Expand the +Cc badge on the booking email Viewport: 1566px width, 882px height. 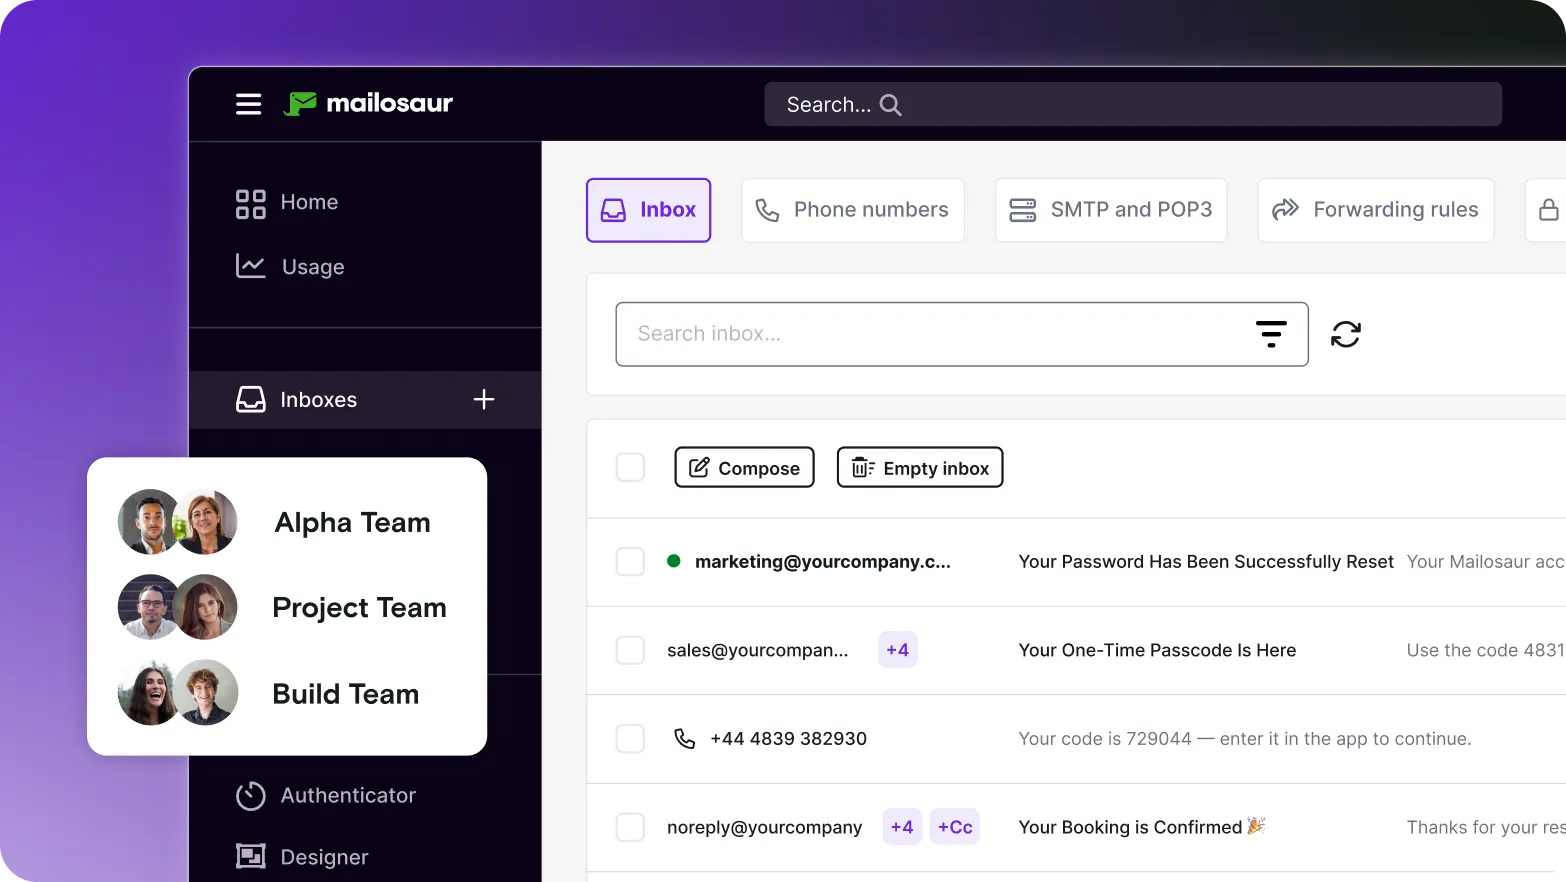[954, 826]
